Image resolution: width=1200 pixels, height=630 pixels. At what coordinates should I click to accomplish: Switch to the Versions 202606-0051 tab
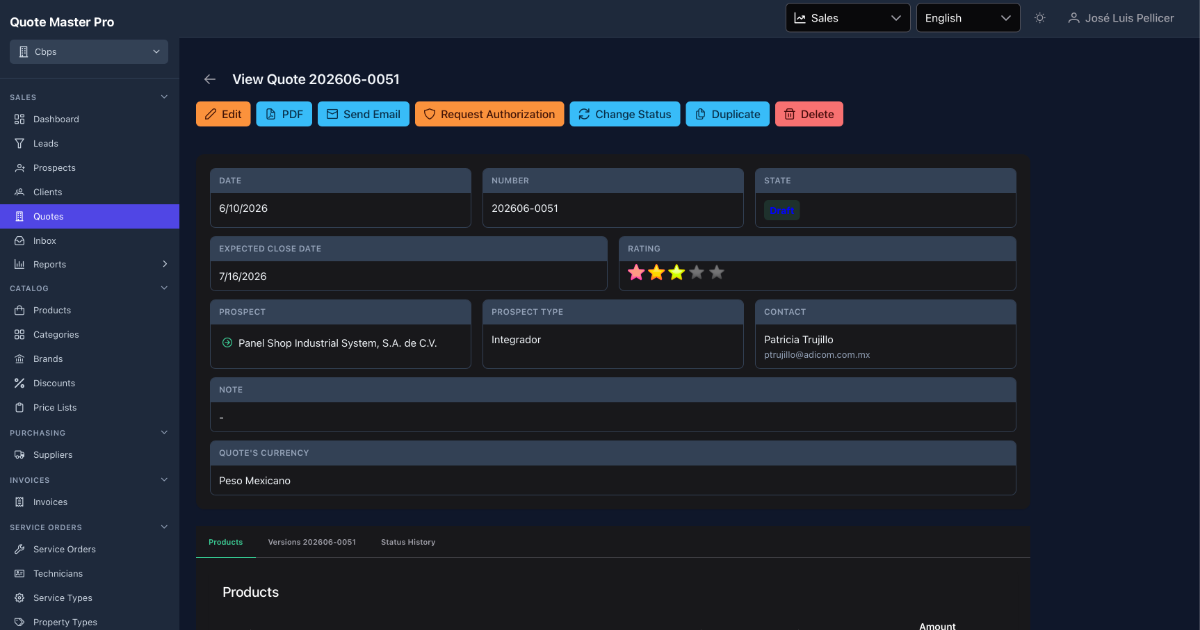point(312,542)
